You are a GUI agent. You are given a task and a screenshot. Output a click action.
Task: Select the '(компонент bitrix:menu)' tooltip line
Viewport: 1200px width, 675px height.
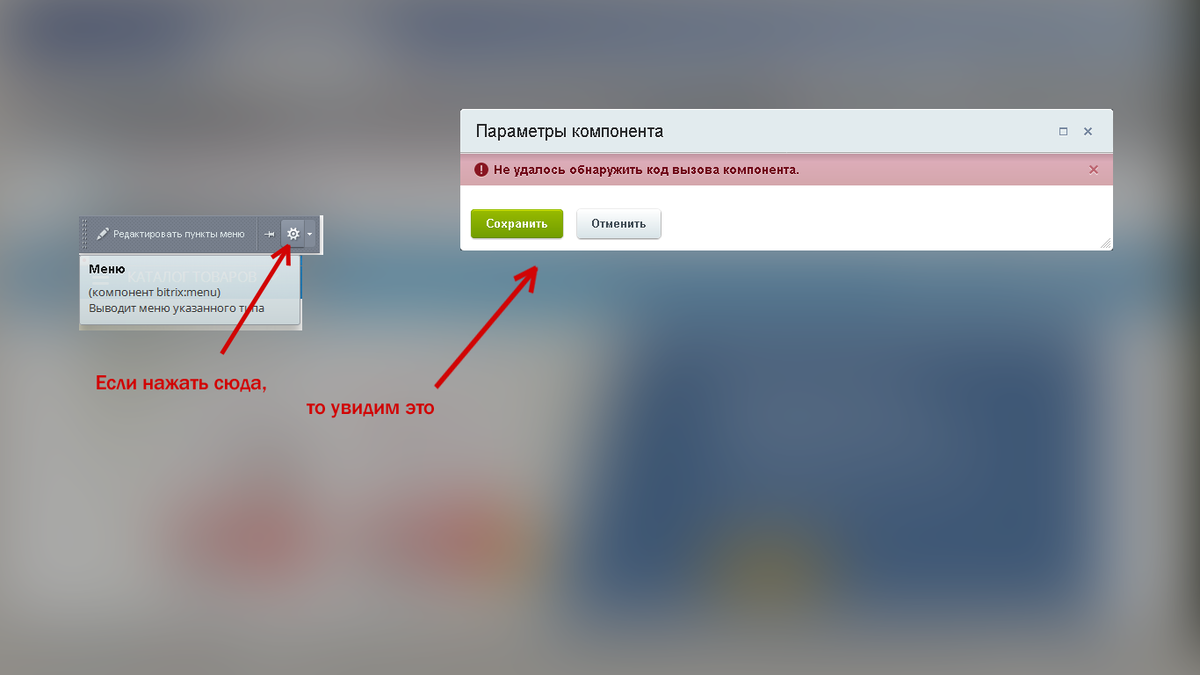tap(154, 292)
